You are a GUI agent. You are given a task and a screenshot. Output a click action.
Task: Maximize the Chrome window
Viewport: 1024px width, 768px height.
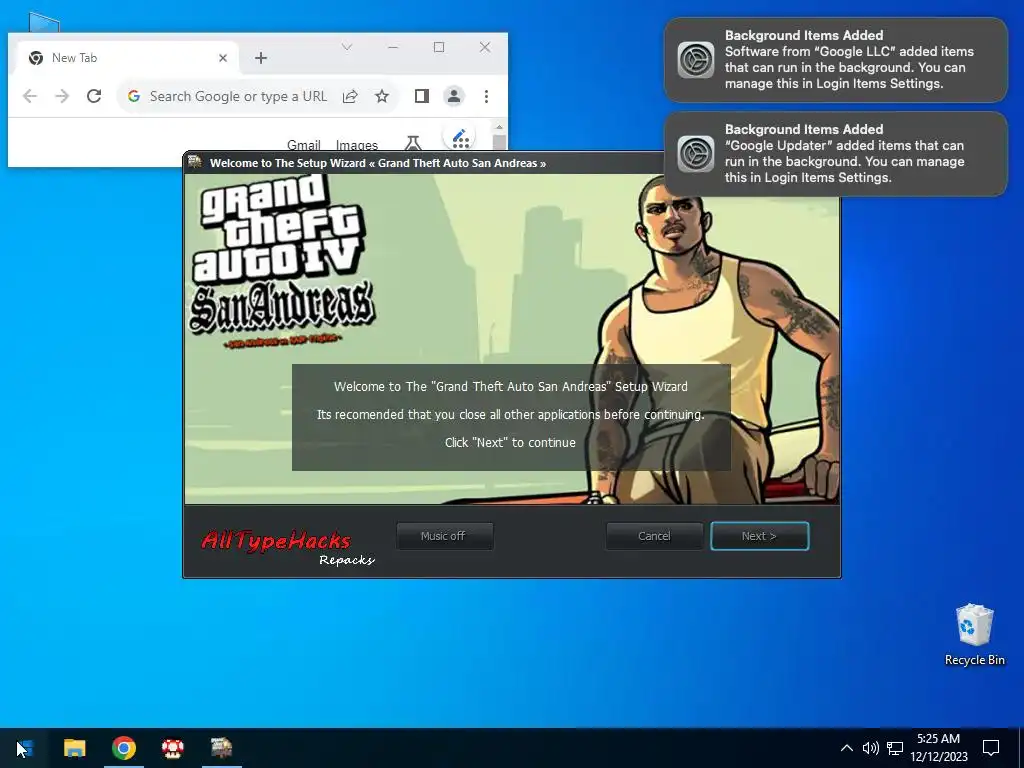(x=439, y=47)
